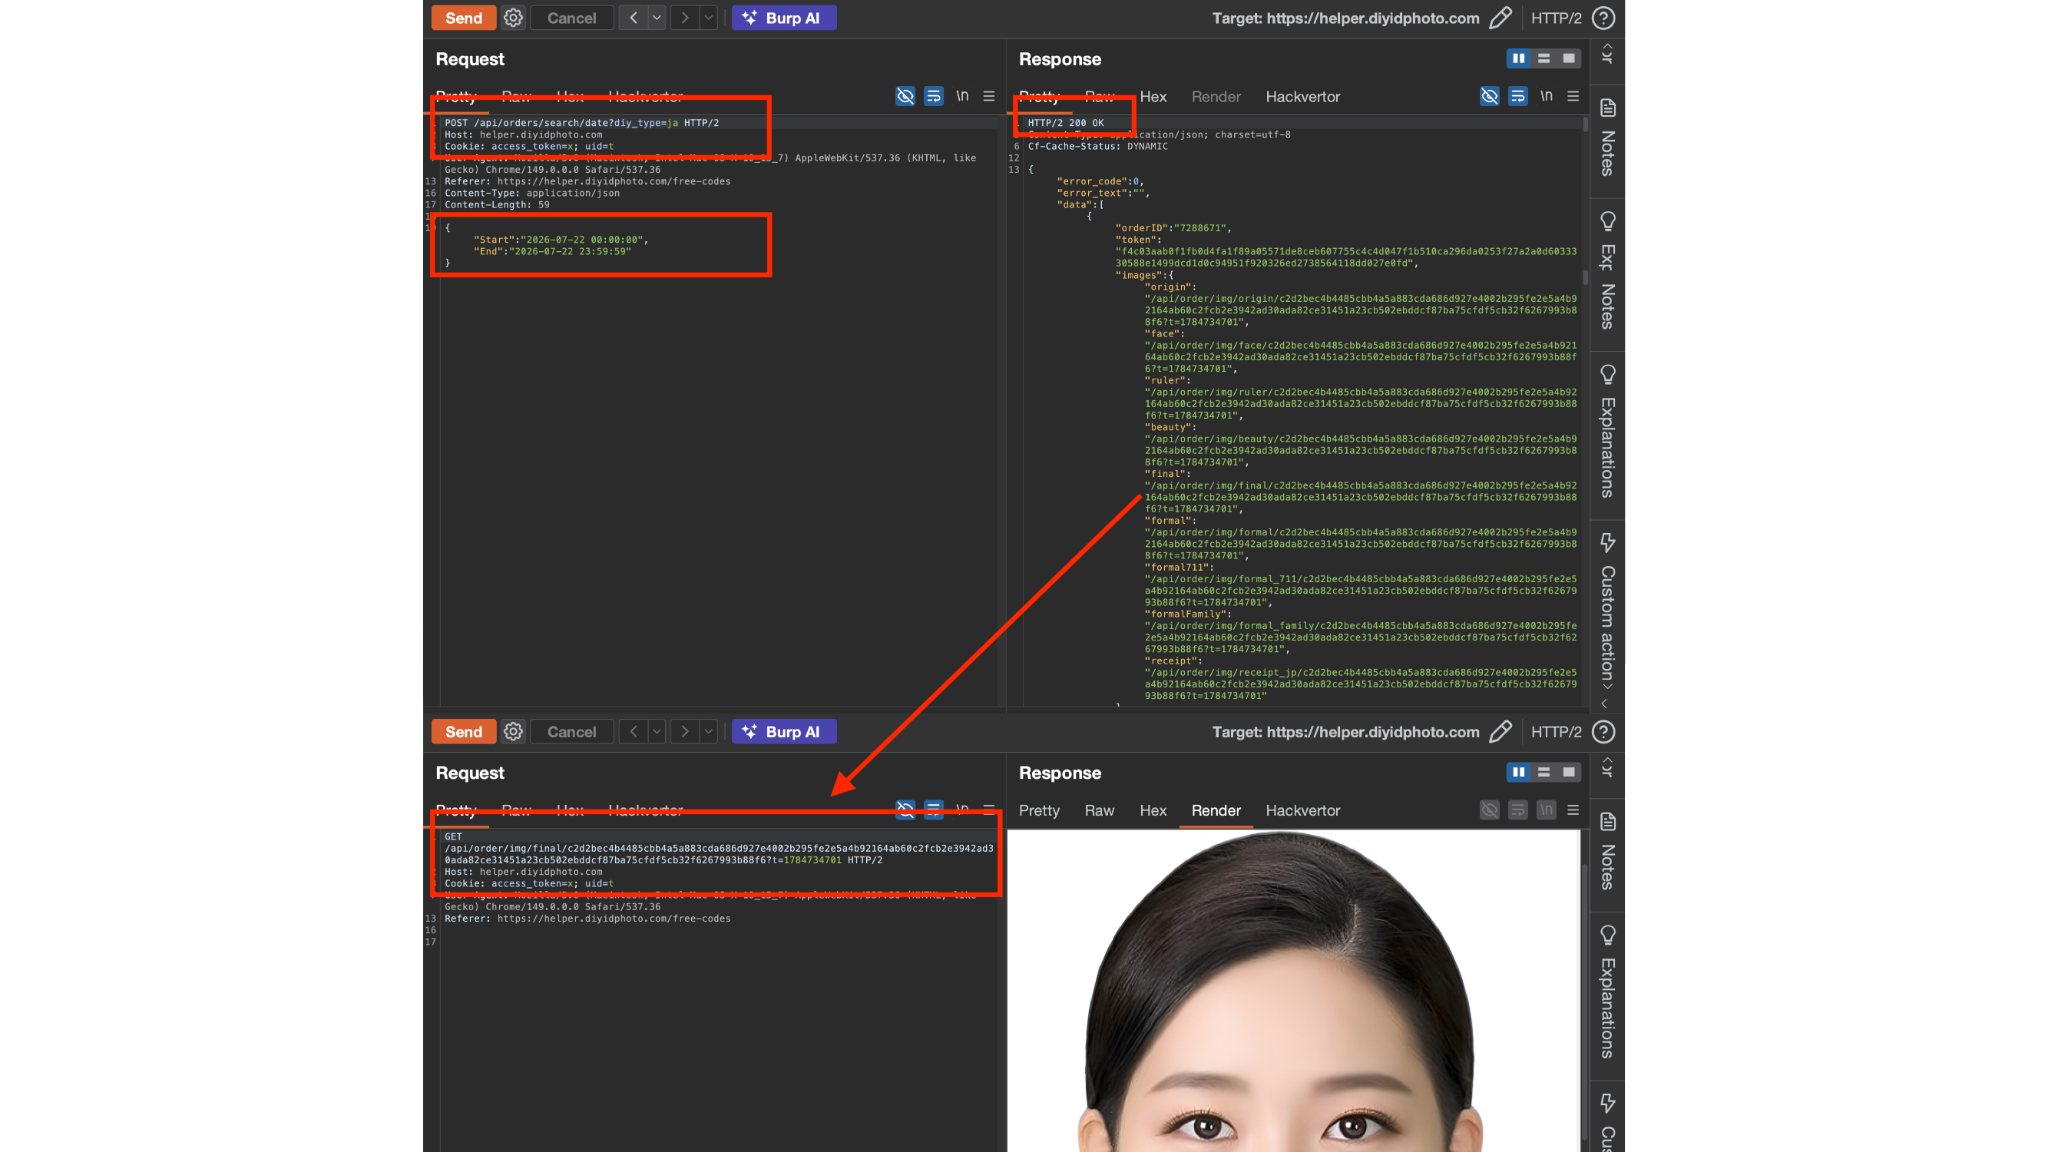The image size is (2048, 1152).
Task: Toggle HTTP/2 protocol in lower panel
Action: point(1556,732)
